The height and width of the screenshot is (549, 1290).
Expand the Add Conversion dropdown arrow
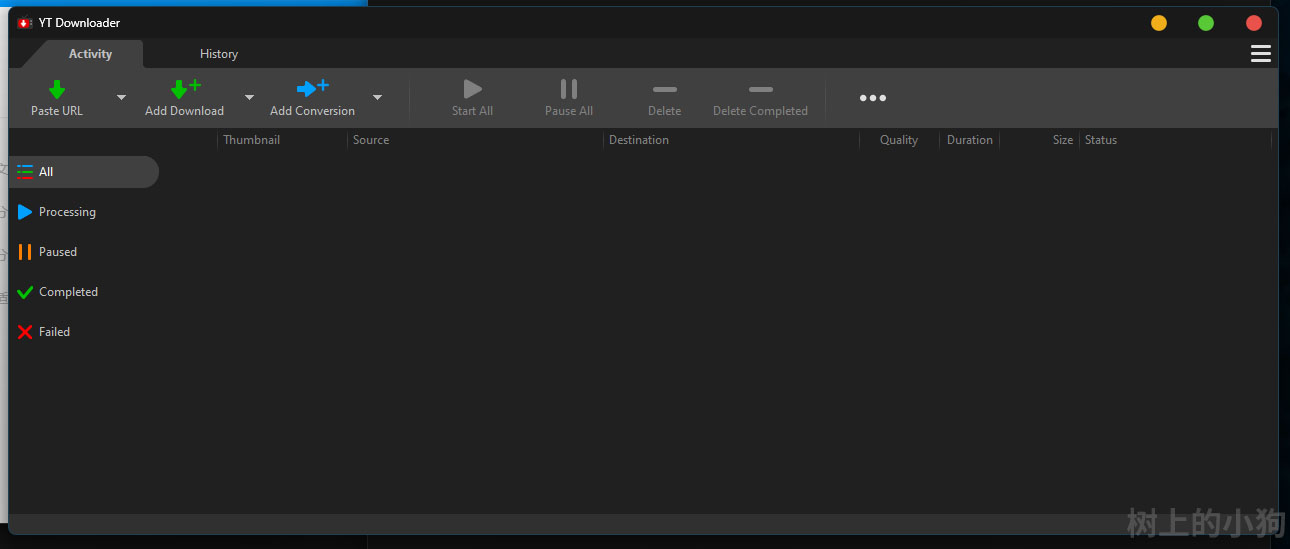[377, 98]
